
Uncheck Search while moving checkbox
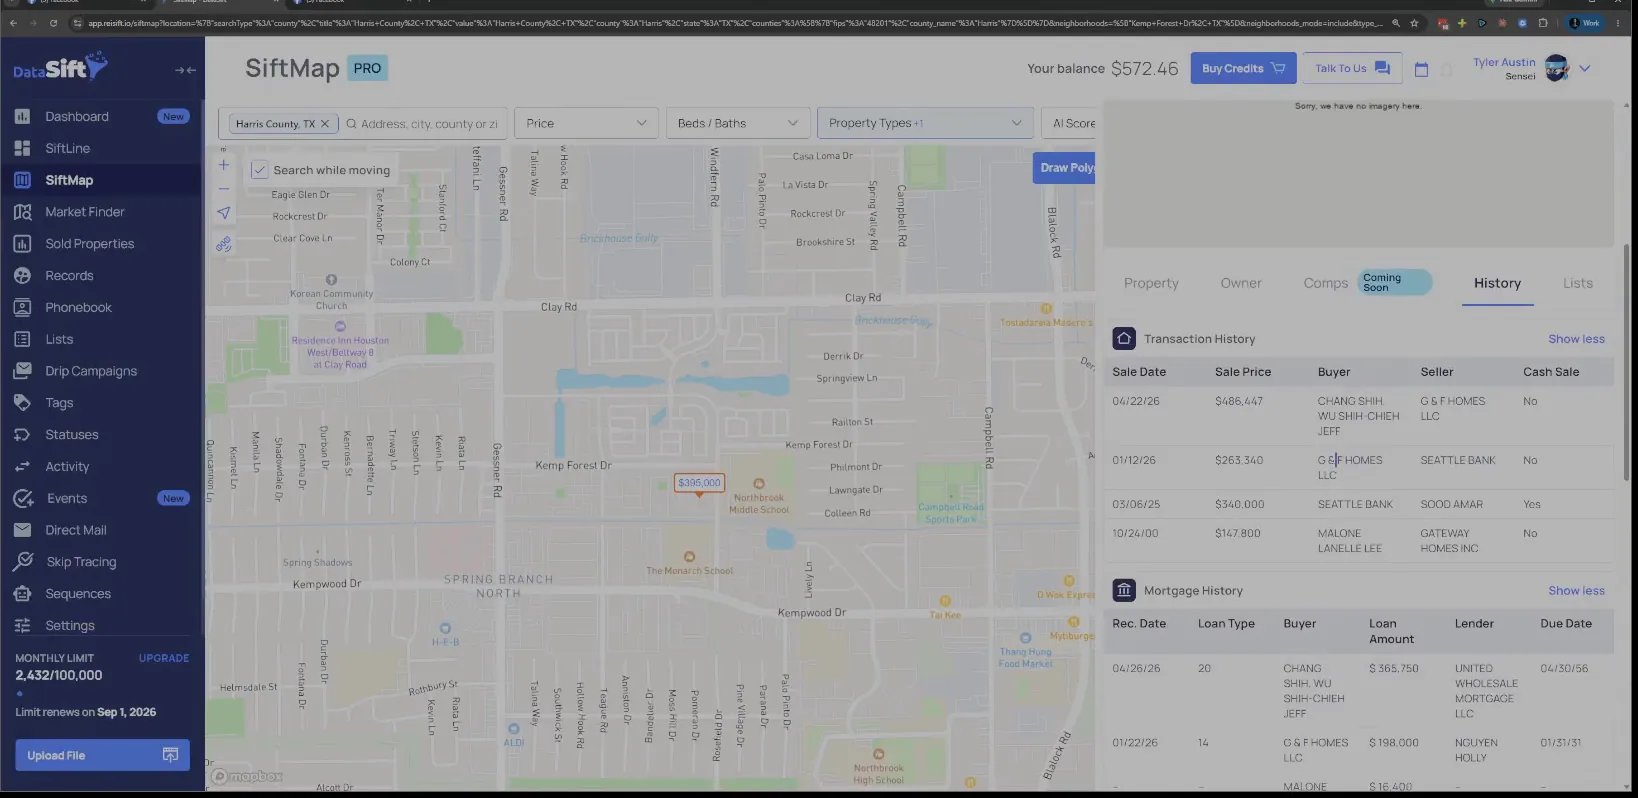(x=259, y=170)
